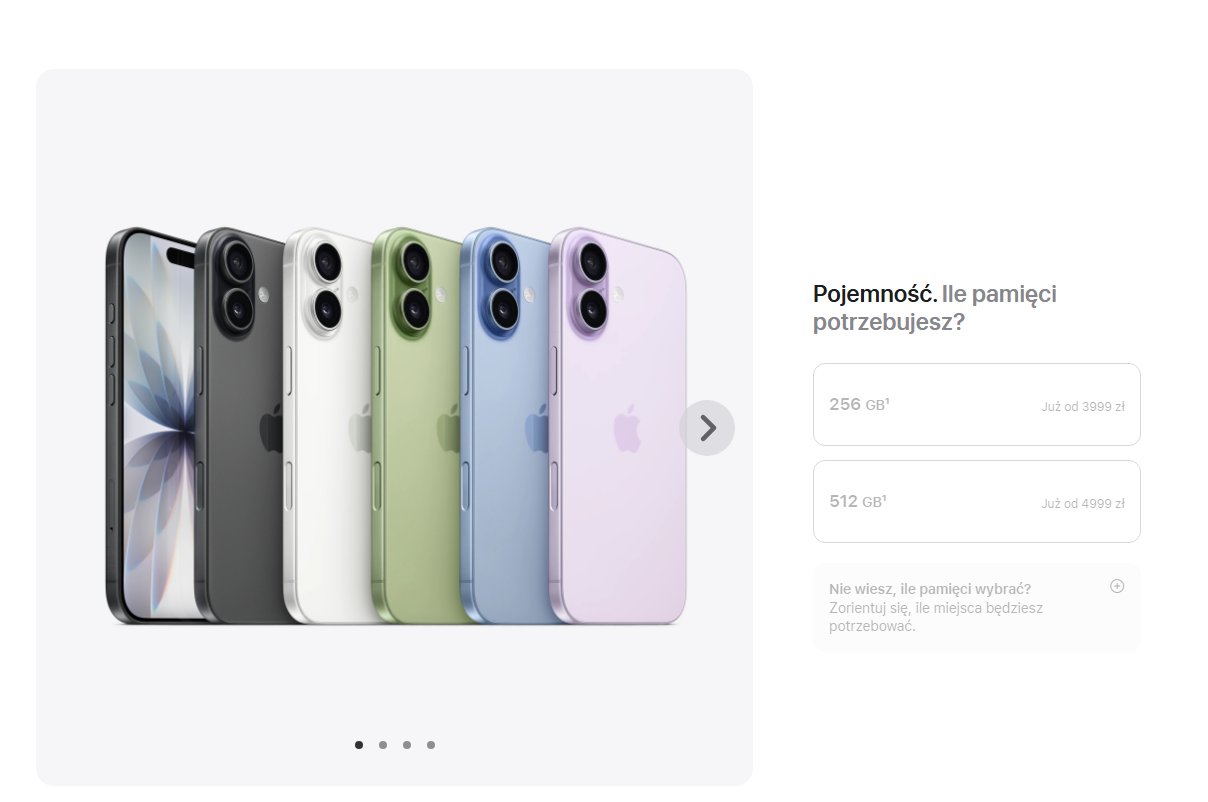This screenshot has width=1208, height=802.
Task: Open the 'Zorientuj się, ile miejsca' help text
Action: 936,617
